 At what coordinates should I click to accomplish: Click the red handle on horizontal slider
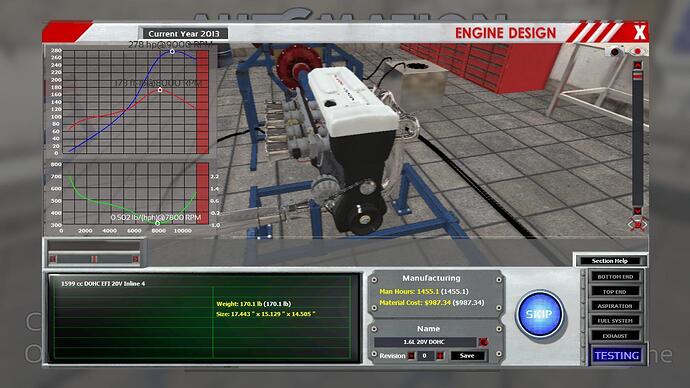94,259
